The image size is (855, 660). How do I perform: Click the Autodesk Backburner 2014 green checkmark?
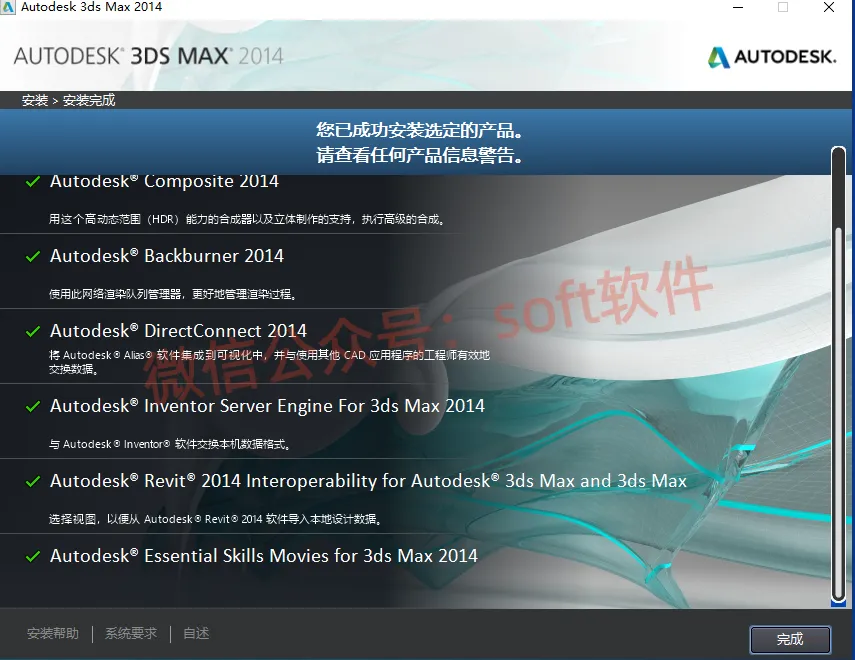(x=33, y=256)
